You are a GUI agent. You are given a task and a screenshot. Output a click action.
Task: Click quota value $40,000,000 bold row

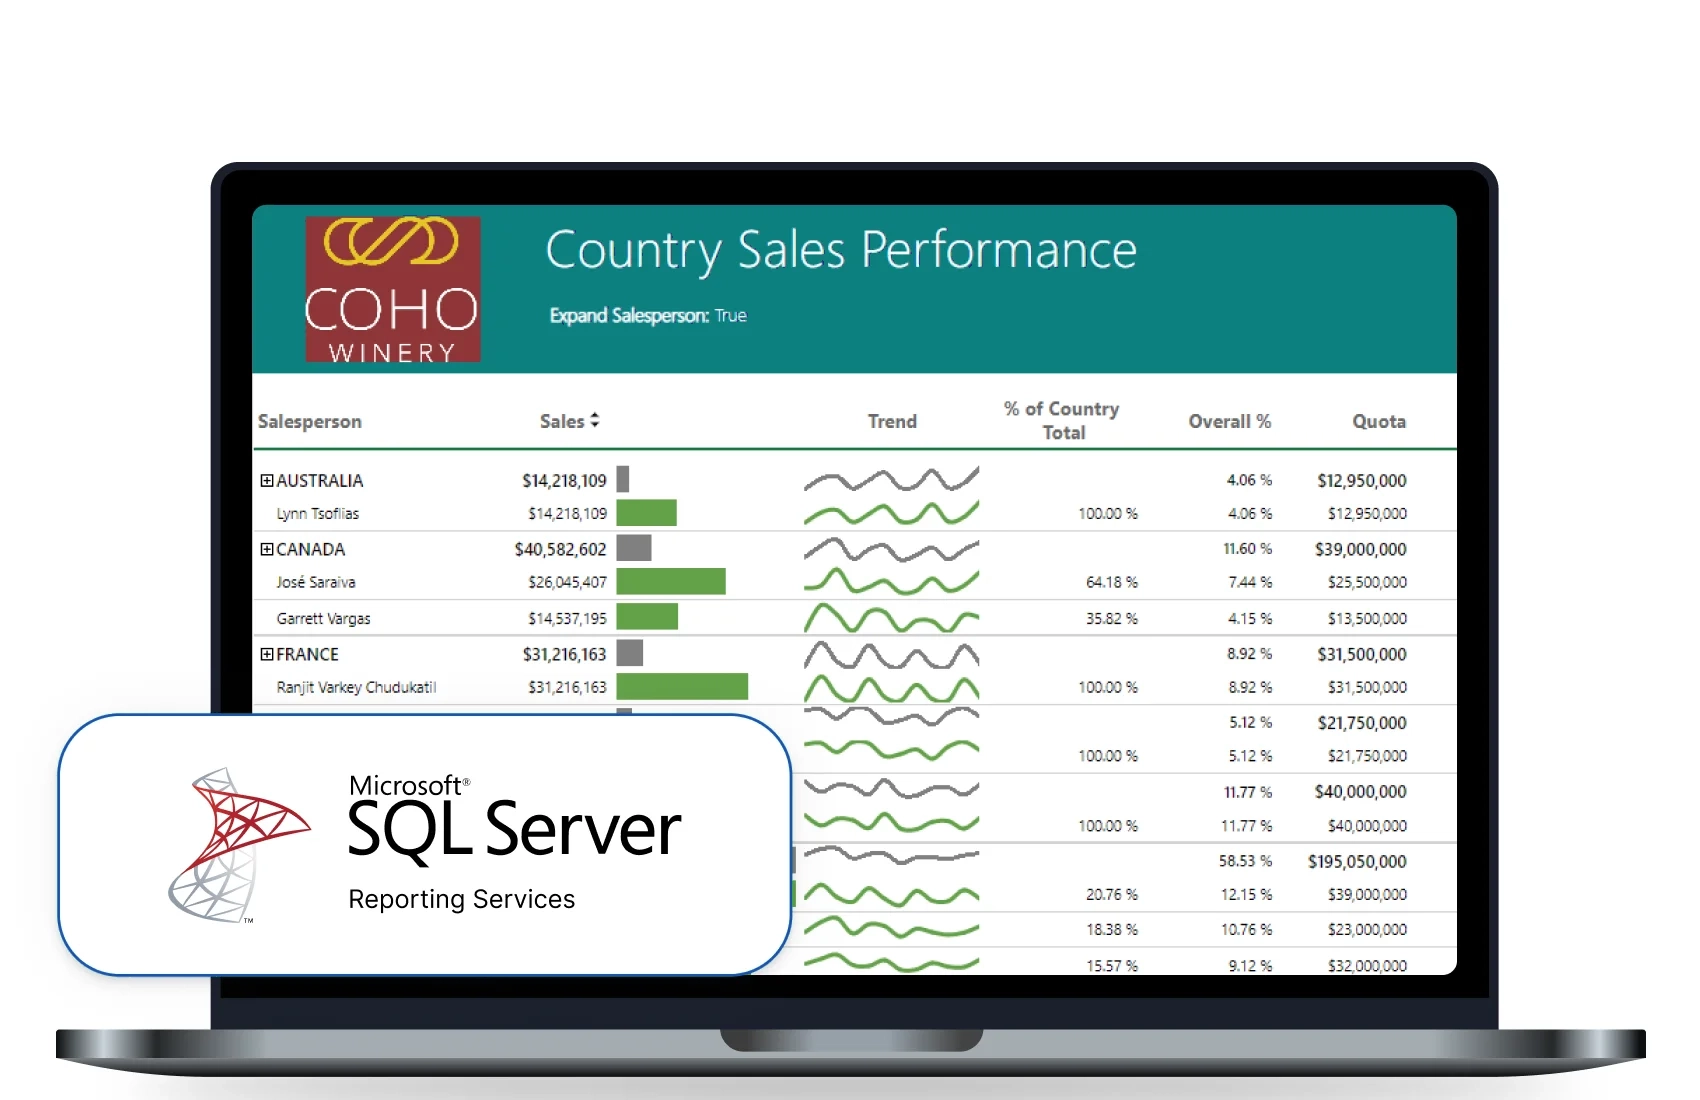coord(1360,792)
